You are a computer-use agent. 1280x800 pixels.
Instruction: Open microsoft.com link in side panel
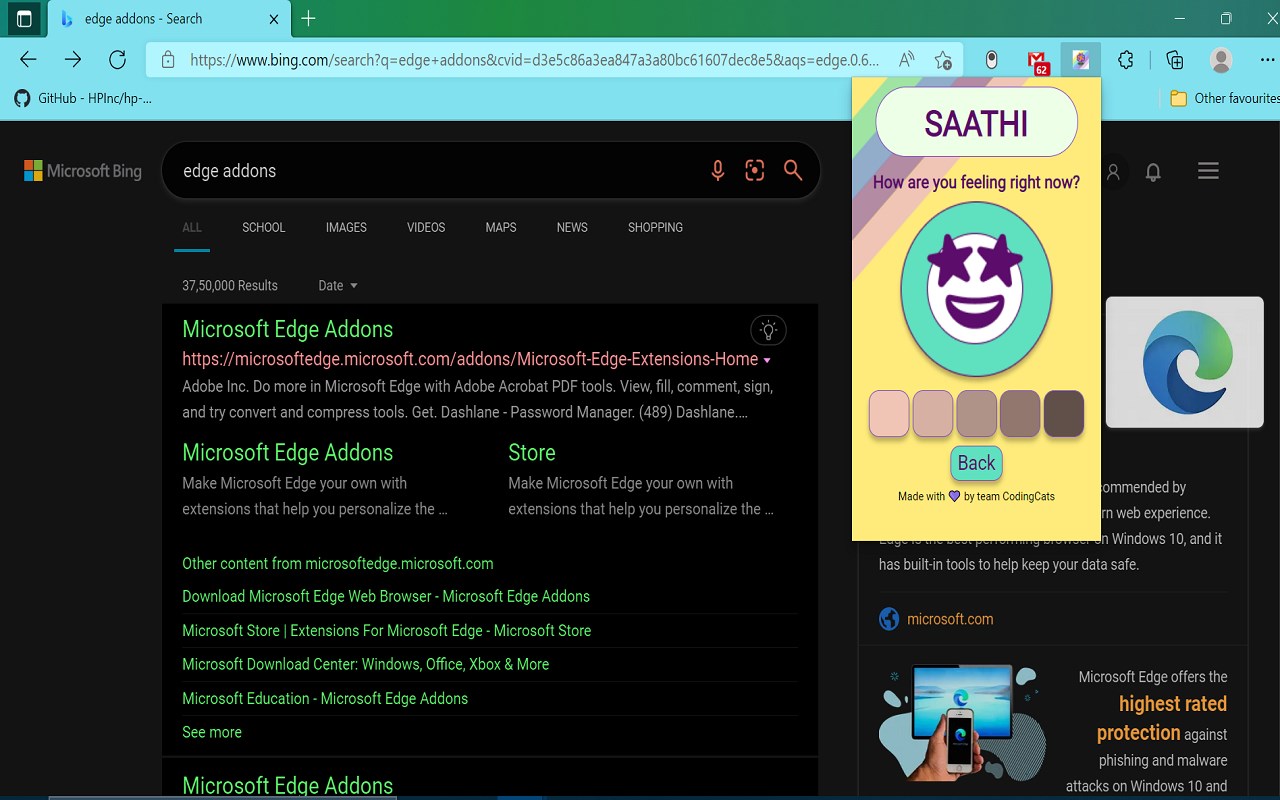[950, 619]
